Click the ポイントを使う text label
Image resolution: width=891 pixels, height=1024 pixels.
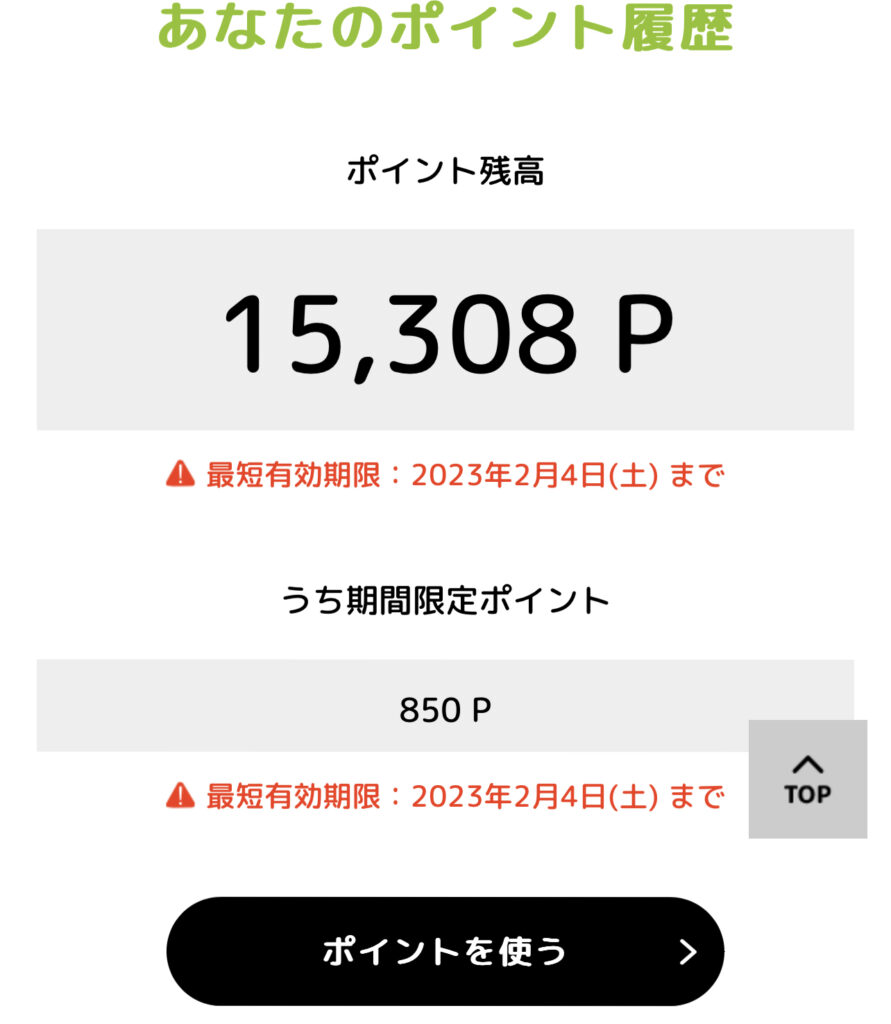tap(444, 951)
